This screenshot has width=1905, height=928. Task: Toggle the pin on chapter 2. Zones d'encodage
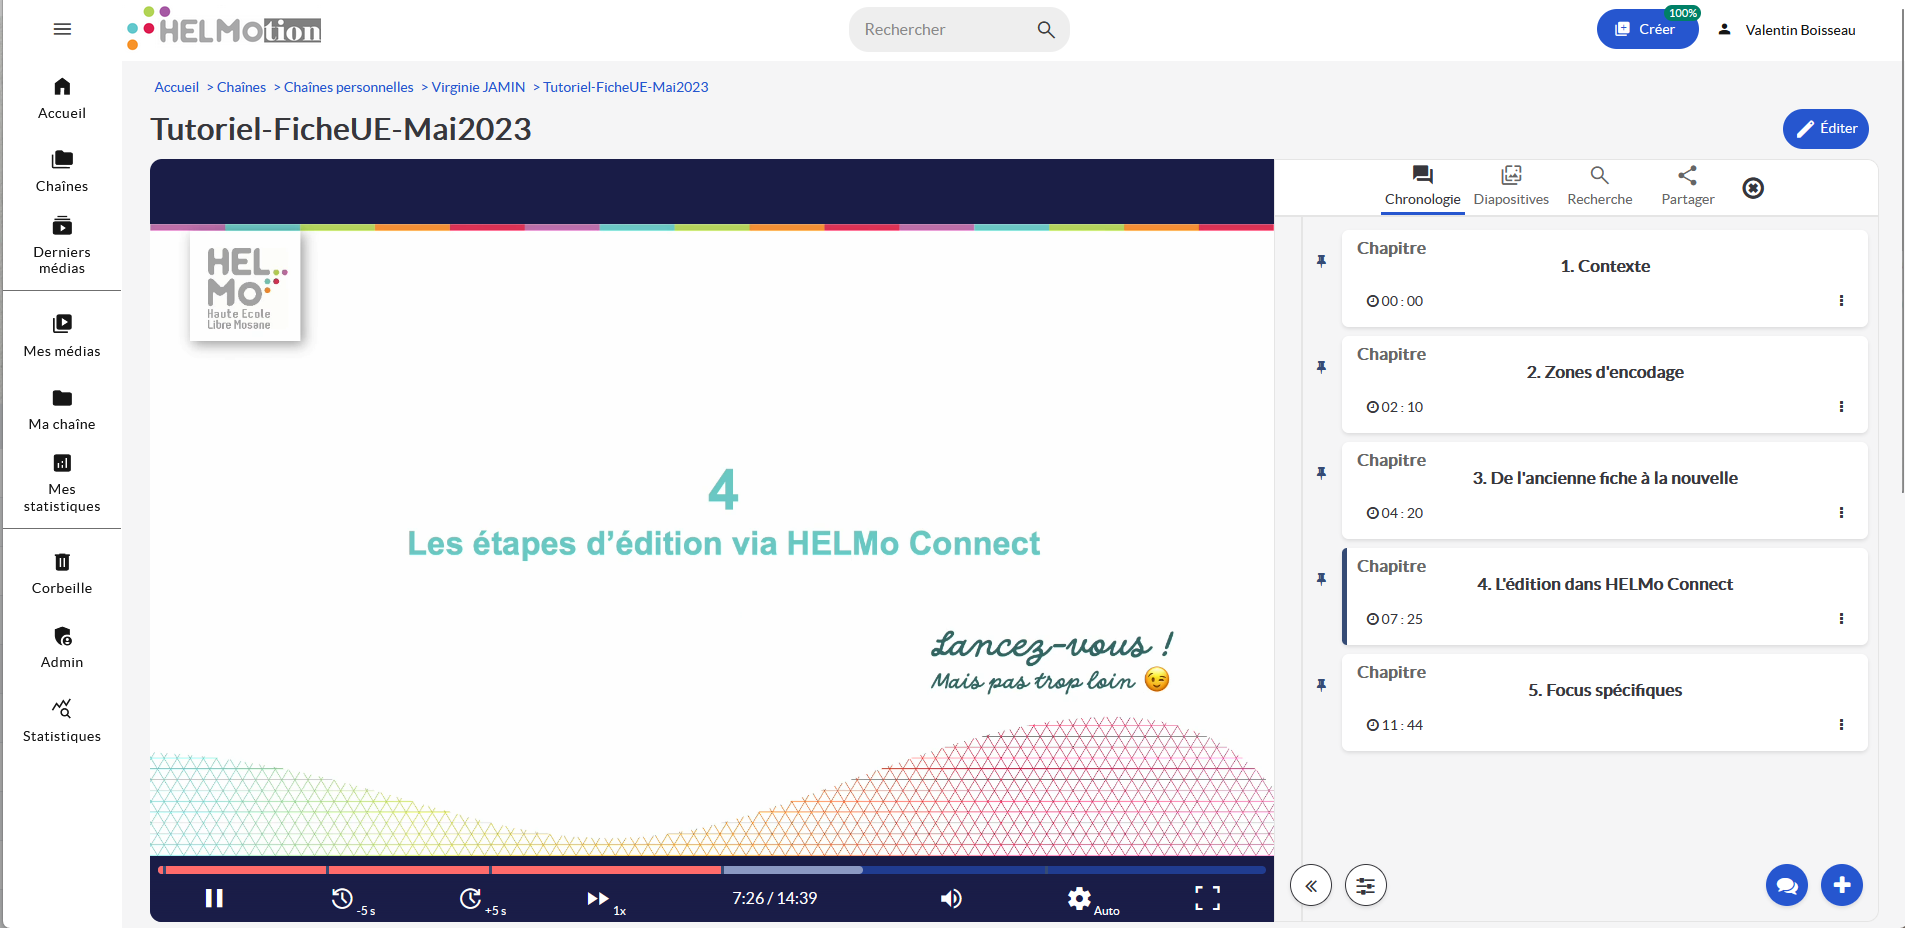pos(1321,367)
